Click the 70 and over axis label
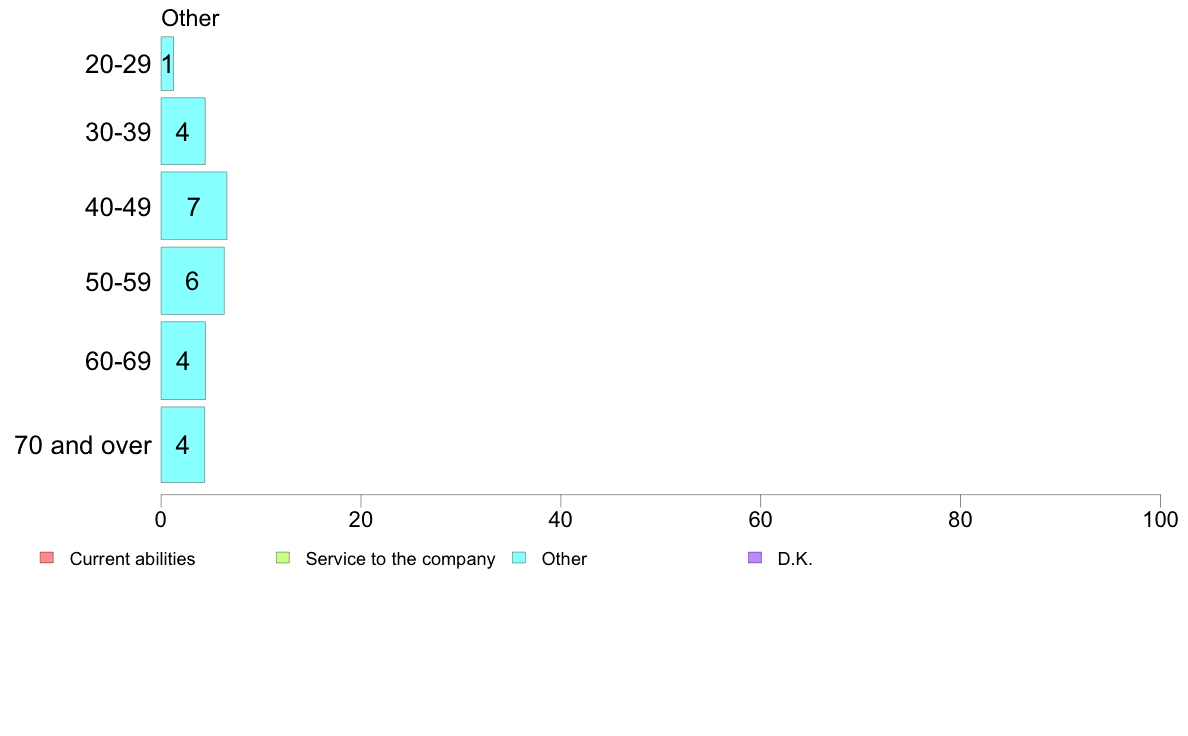 tap(83, 445)
